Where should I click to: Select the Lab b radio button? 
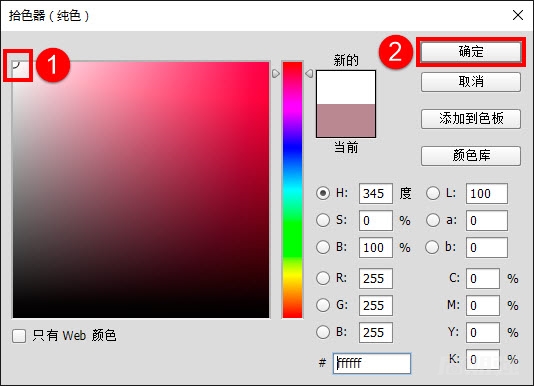[x=432, y=247]
